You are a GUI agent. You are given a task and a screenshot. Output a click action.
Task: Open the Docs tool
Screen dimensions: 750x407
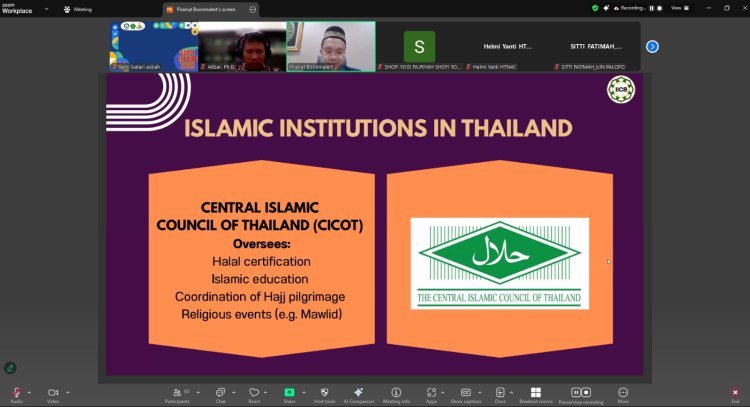pos(500,395)
